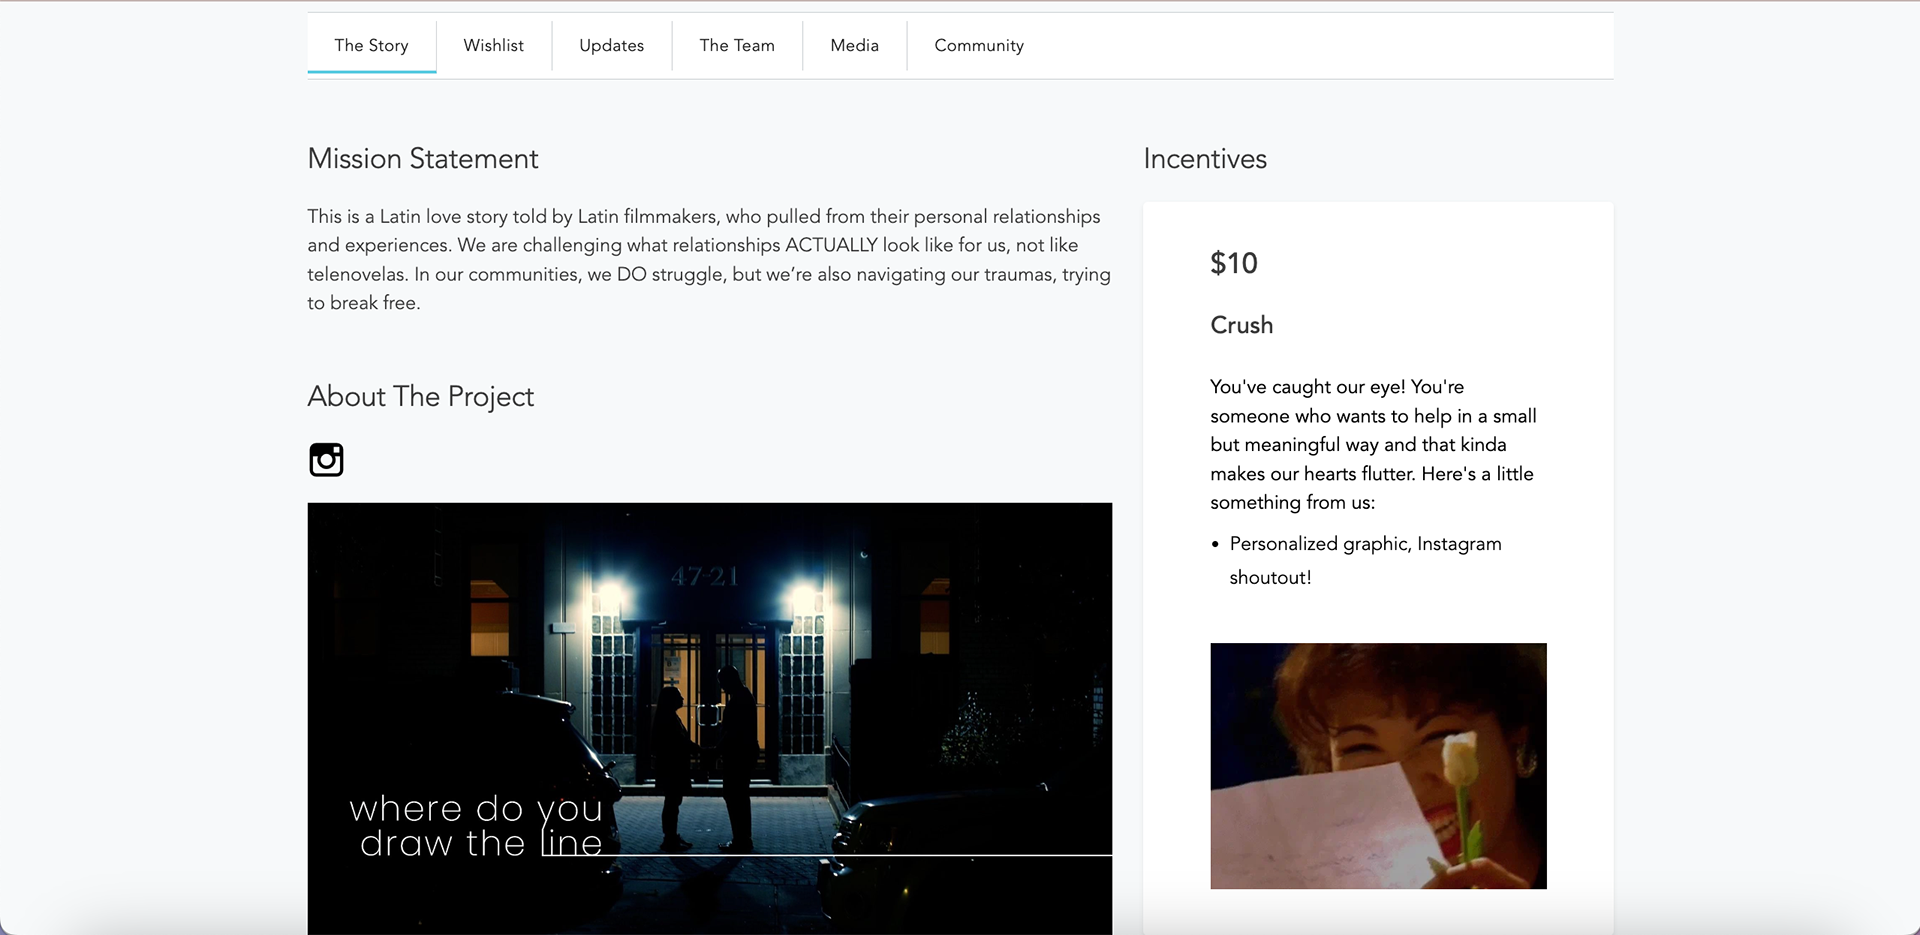Image resolution: width=1920 pixels, height=935 pixels.
Task: Open the Instagram icon link
Action: click(x=326, y=459)
